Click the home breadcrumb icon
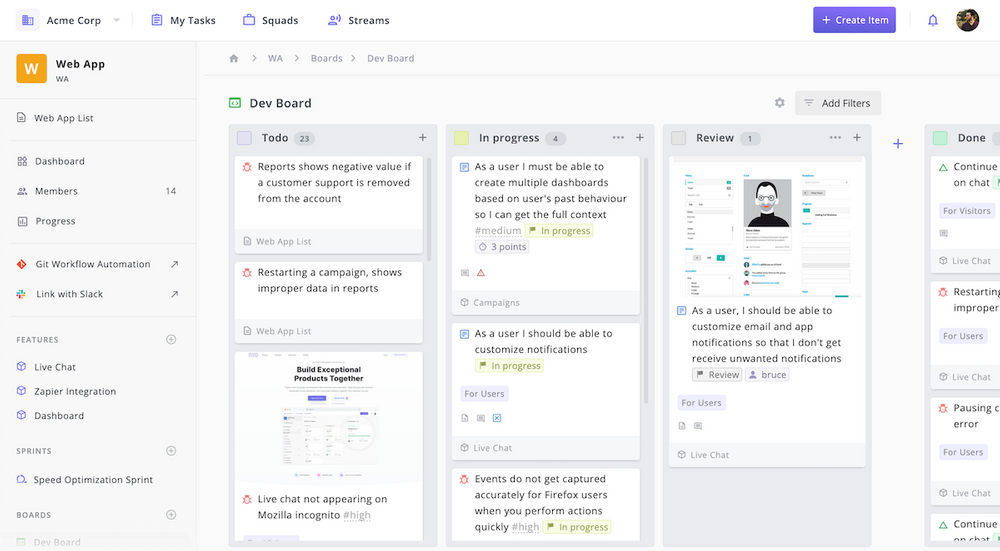Screen dimensions: 1000x551 pos(234,58)
